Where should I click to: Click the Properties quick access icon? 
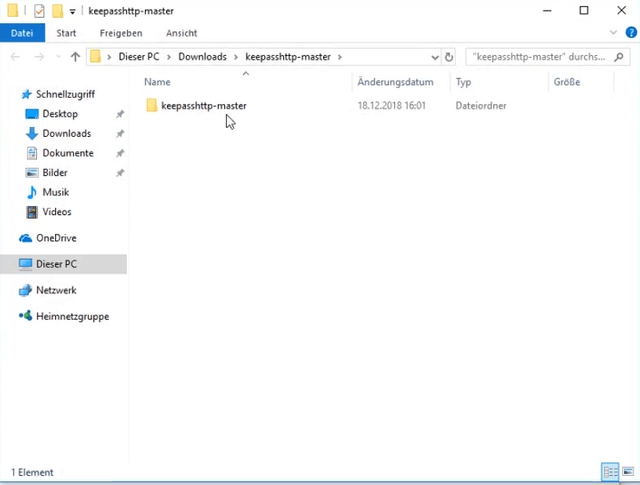pos(39,11)
